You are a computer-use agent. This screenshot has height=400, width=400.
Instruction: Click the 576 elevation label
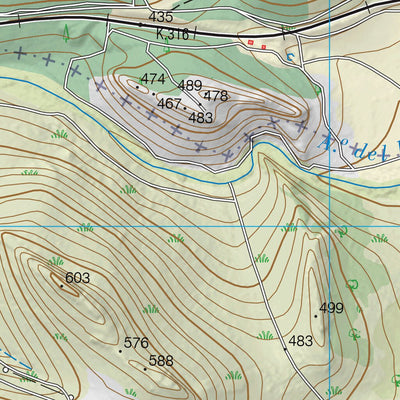[x=136, y=343]
